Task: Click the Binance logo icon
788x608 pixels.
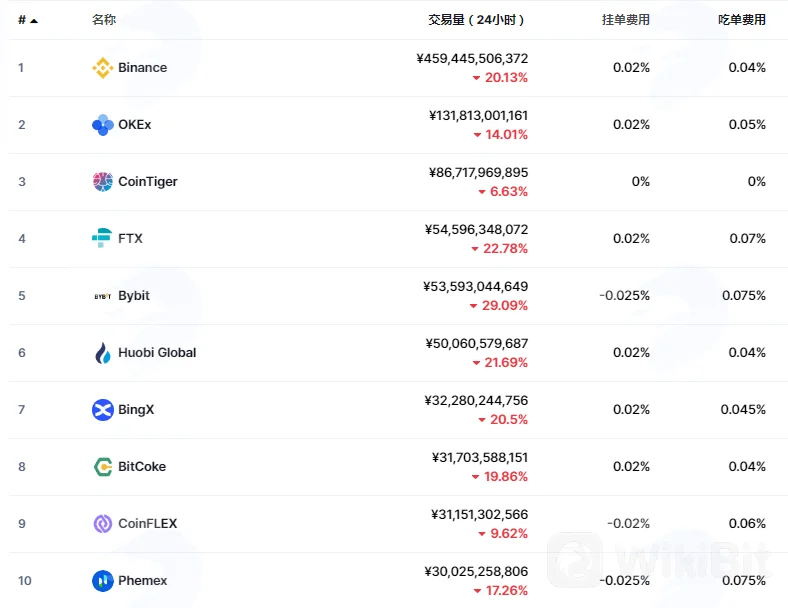Action: [x=103, y=68]
